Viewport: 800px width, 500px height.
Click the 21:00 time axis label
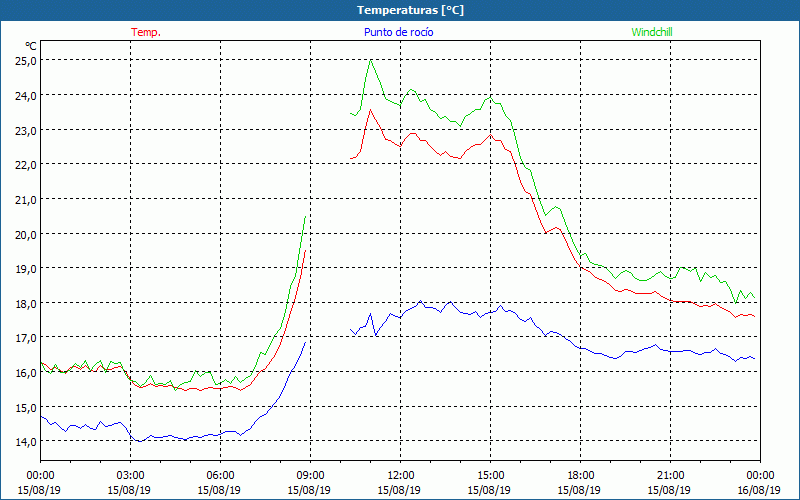pos(670,476)
